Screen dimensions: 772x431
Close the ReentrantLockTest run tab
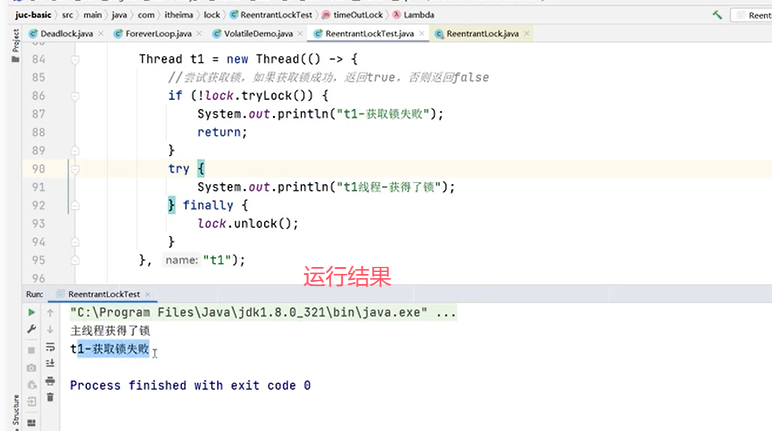point(148,295)
